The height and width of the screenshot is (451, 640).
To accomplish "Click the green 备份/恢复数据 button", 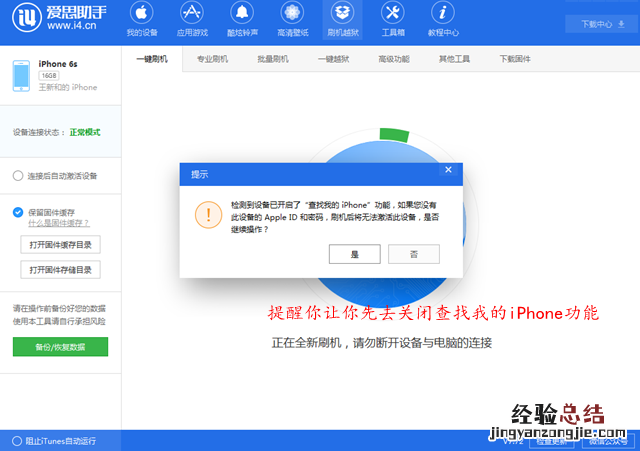I will [x=60, y=347].
